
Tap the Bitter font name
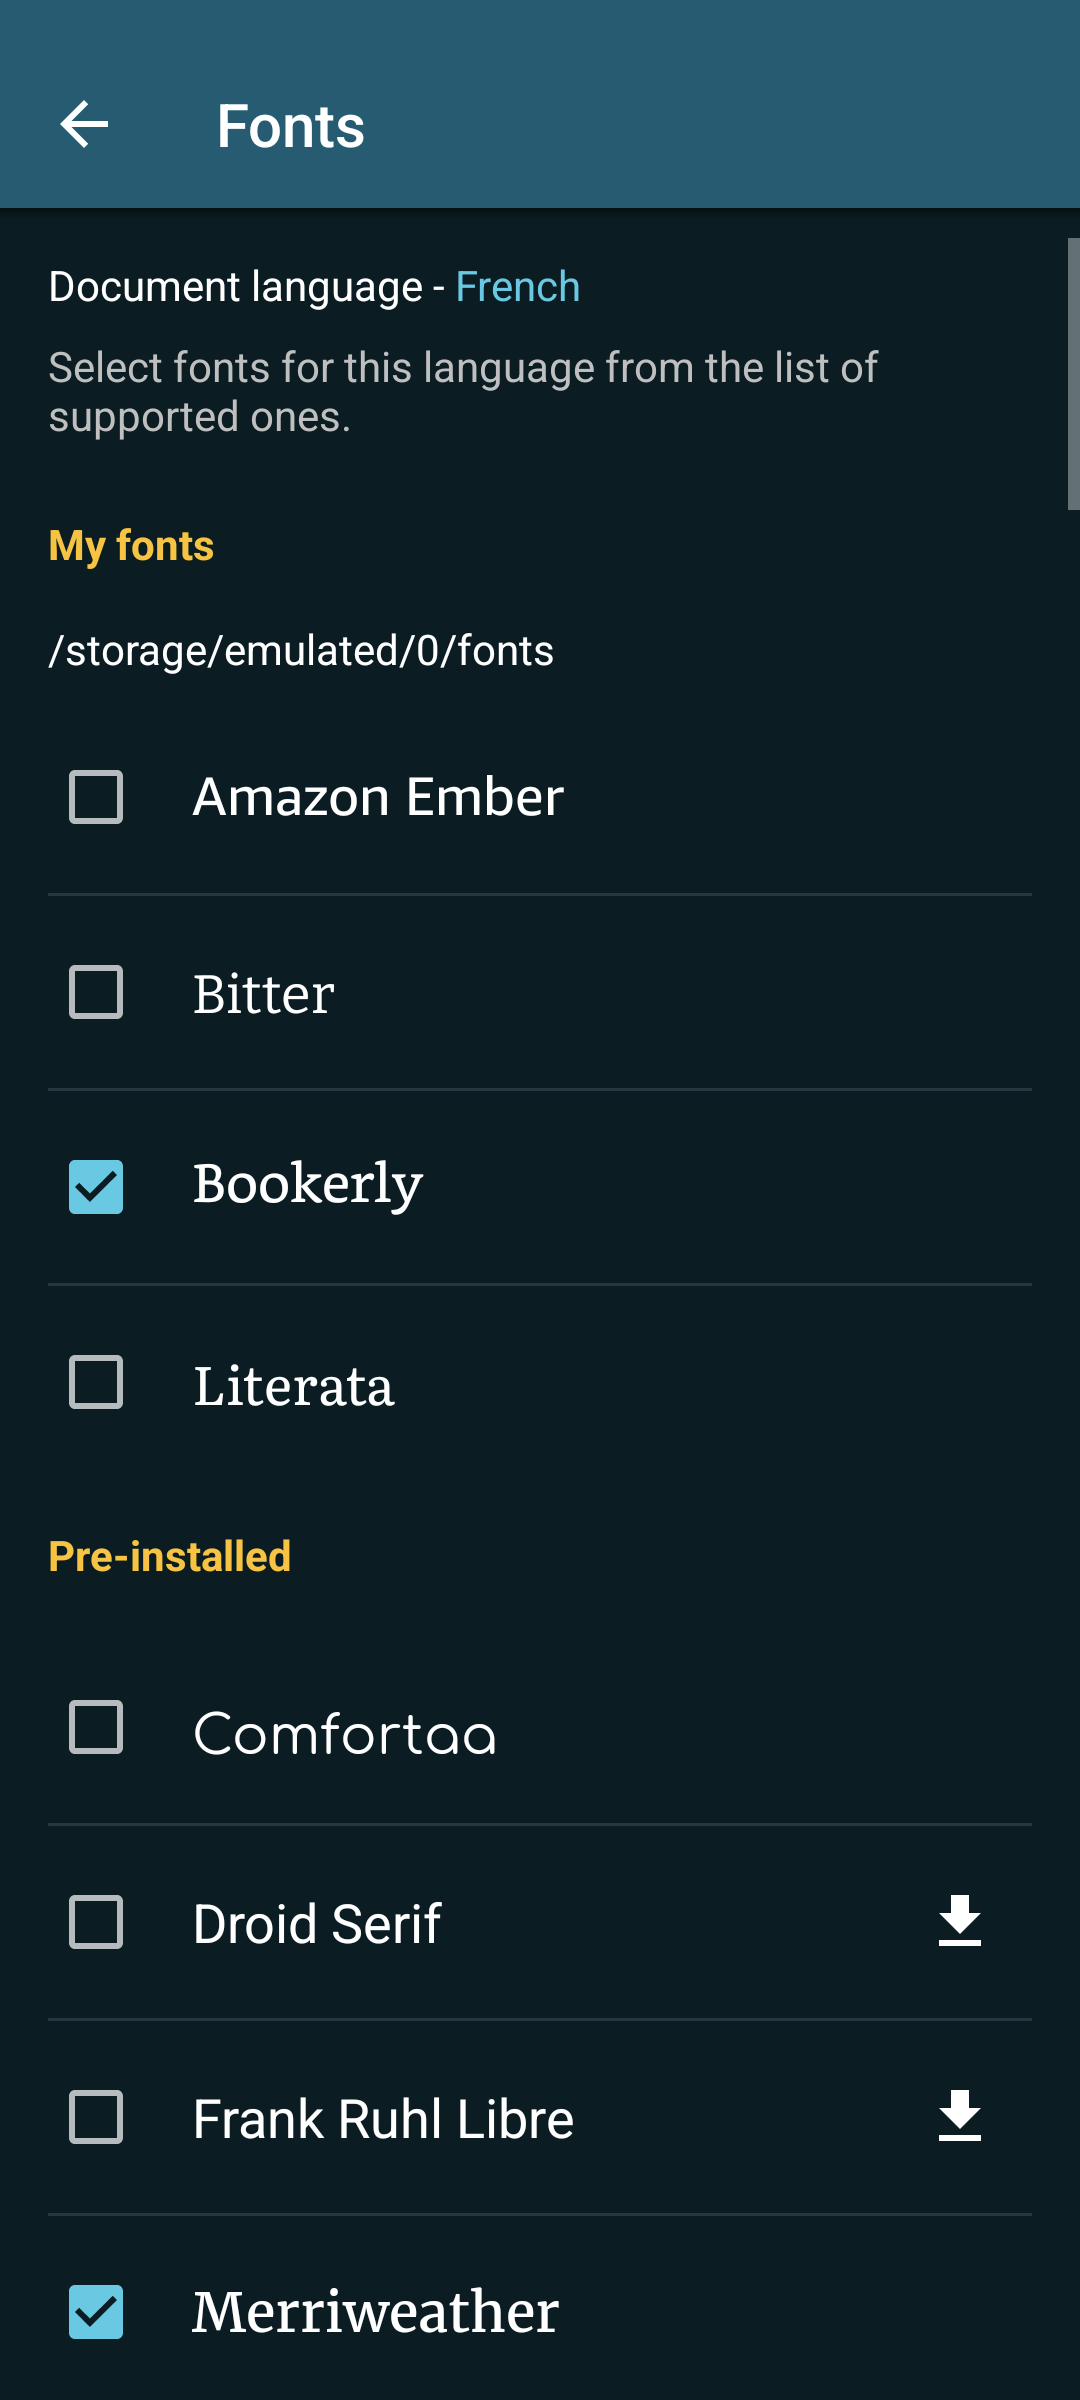pos(263,994)
